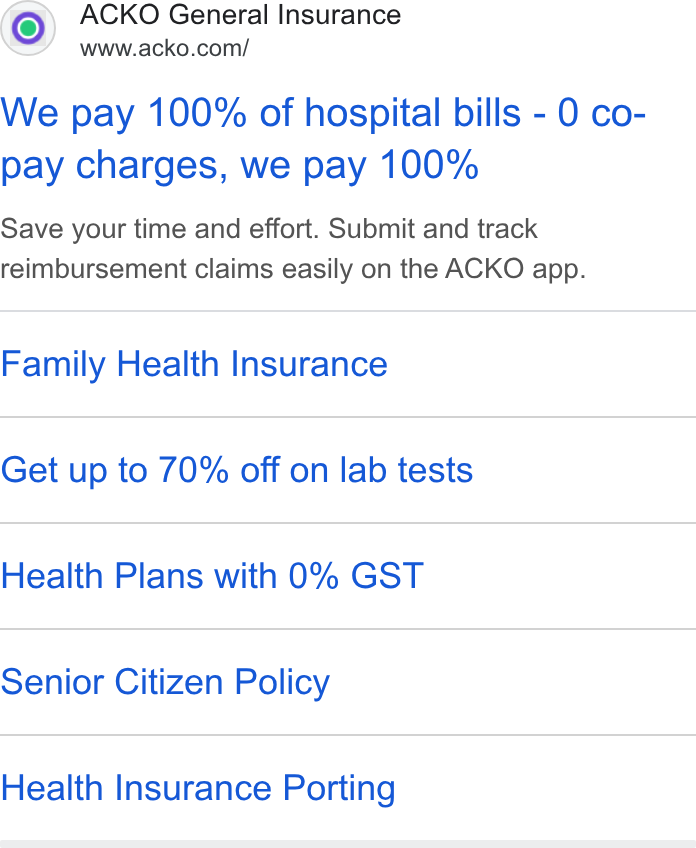The image size is (696, 848).
Task: Click the www.acko.com/ URL text
Action: [x=164, y=48]
